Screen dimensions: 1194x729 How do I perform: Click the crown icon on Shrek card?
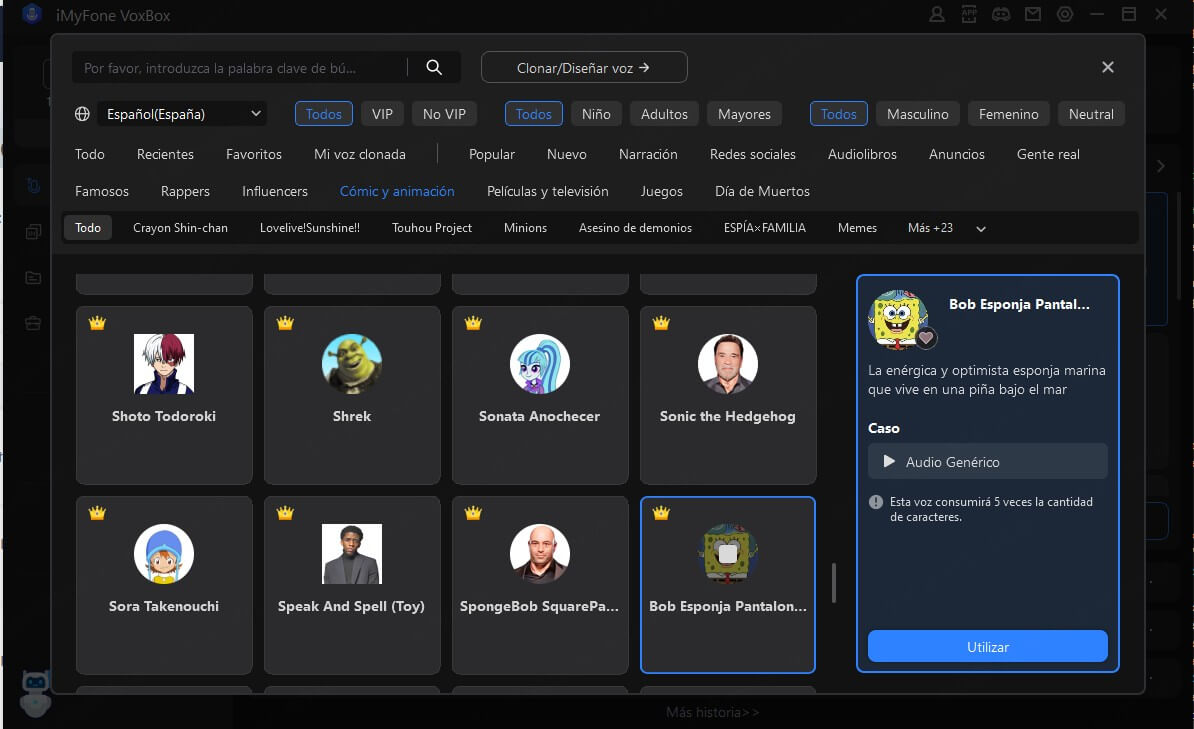pyautogui.click(x=285, y=323)
